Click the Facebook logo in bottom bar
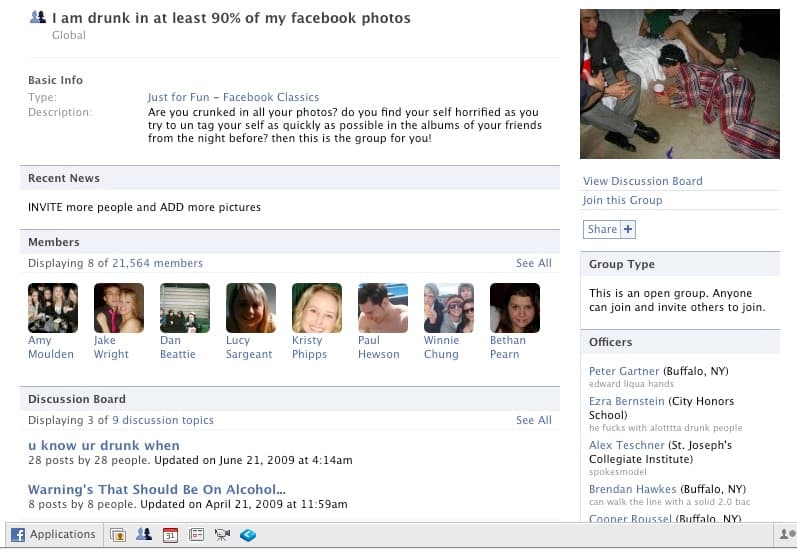797x549 pixels. [18, 535]
